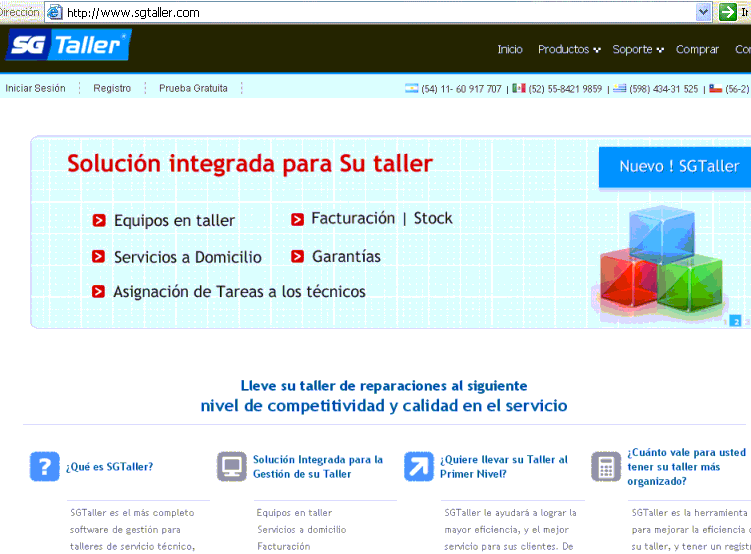Open the ¿Qué es SGTaller? link
The width and height of the screenshot is (751, 554).
[110, 467]
